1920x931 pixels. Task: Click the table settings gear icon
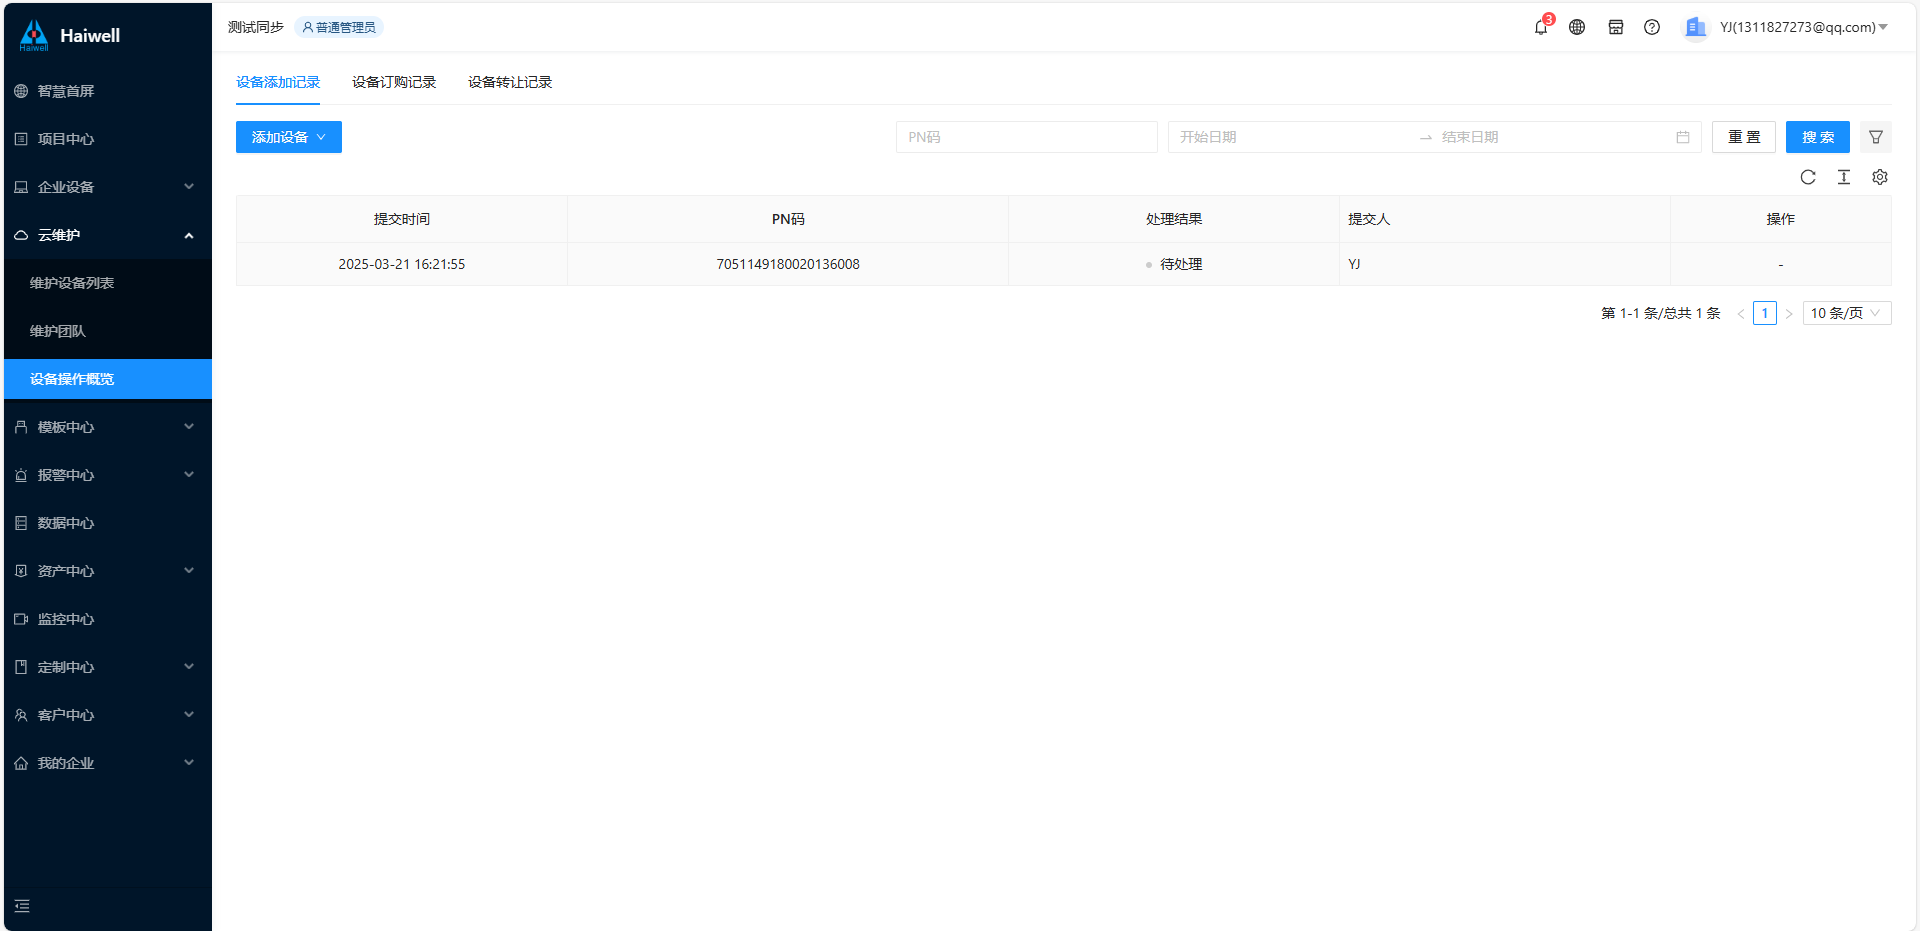point(1880,177)
